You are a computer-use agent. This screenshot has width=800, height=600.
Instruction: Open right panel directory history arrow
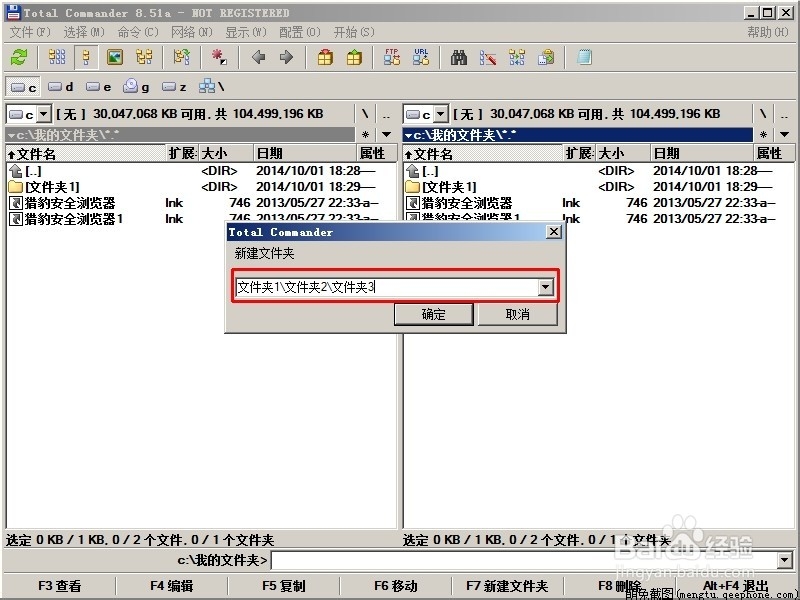tap(784, 135)
